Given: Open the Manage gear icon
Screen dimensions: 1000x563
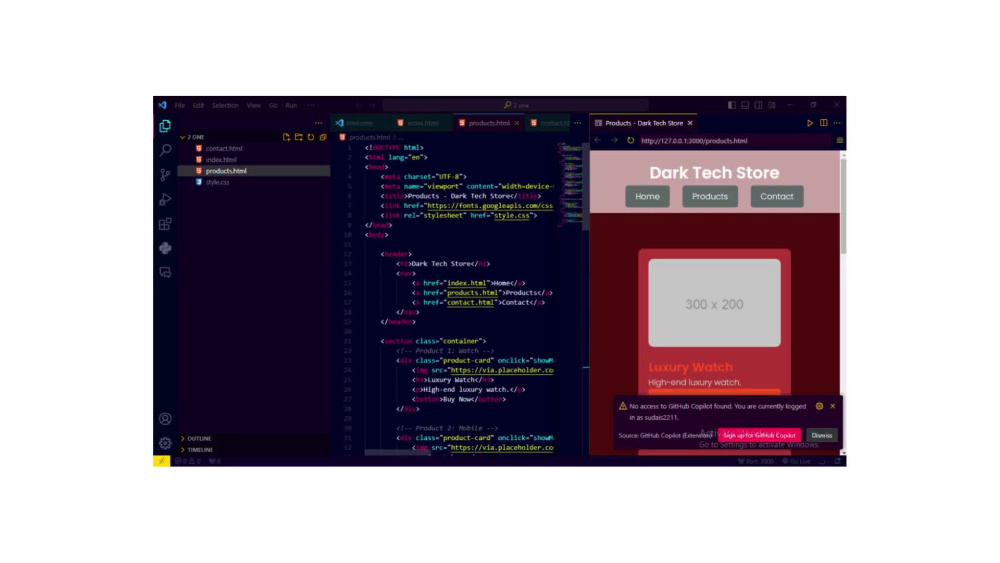Looking at the screenshot, I should (165, 442).
